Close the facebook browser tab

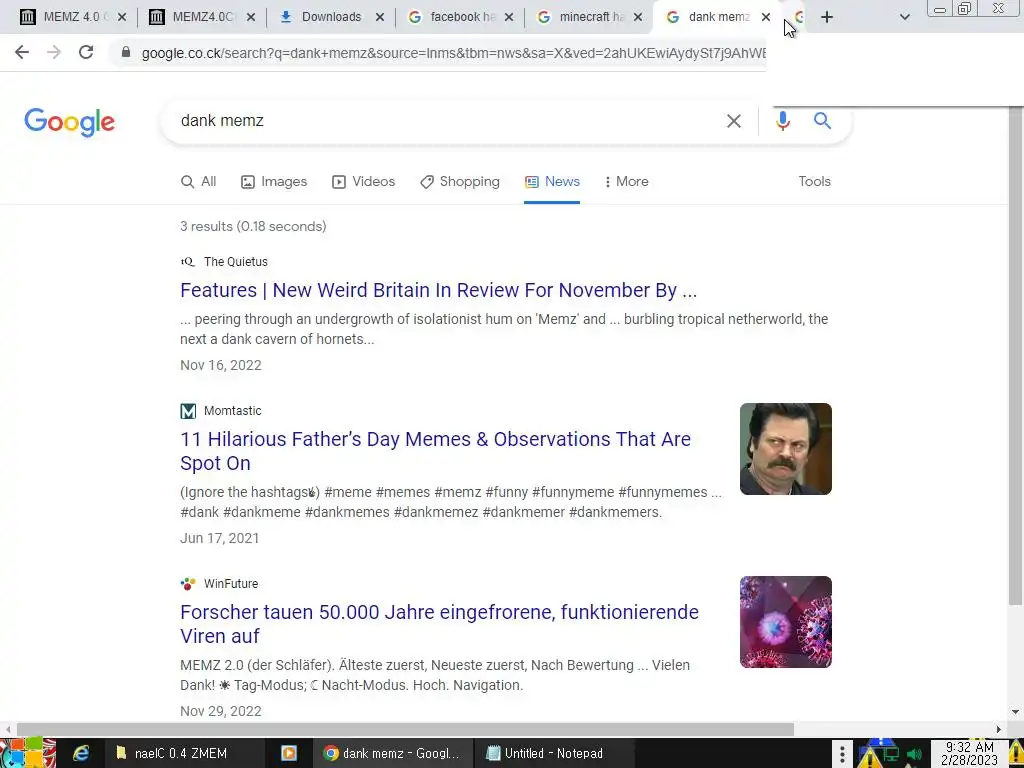pyautogui.click(x=509, y=17)
